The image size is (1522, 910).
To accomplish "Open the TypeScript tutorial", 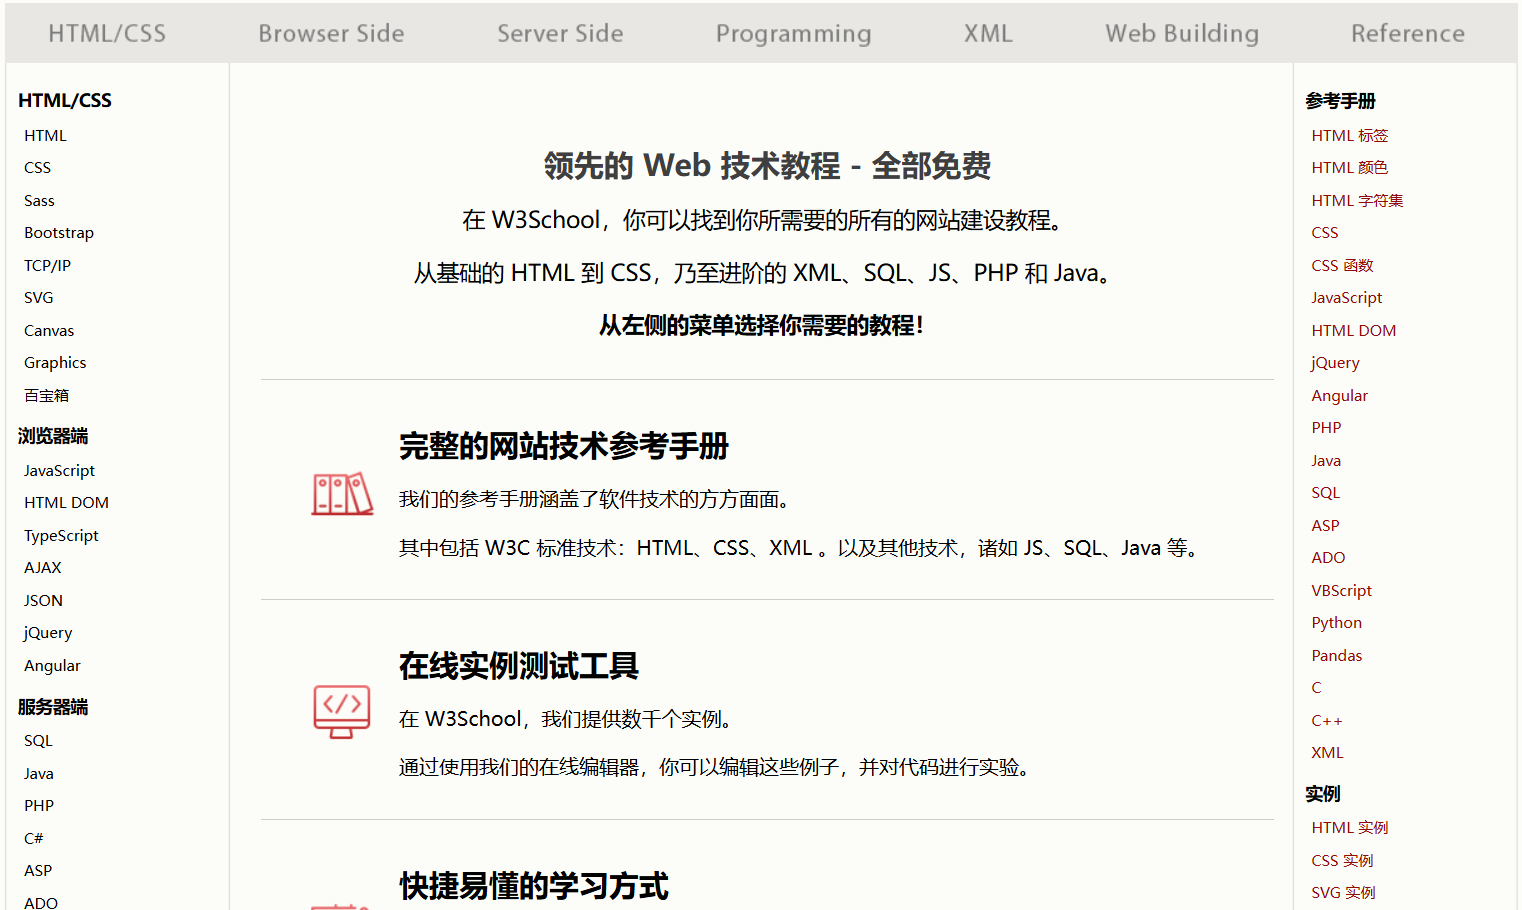I will (61, 535).
